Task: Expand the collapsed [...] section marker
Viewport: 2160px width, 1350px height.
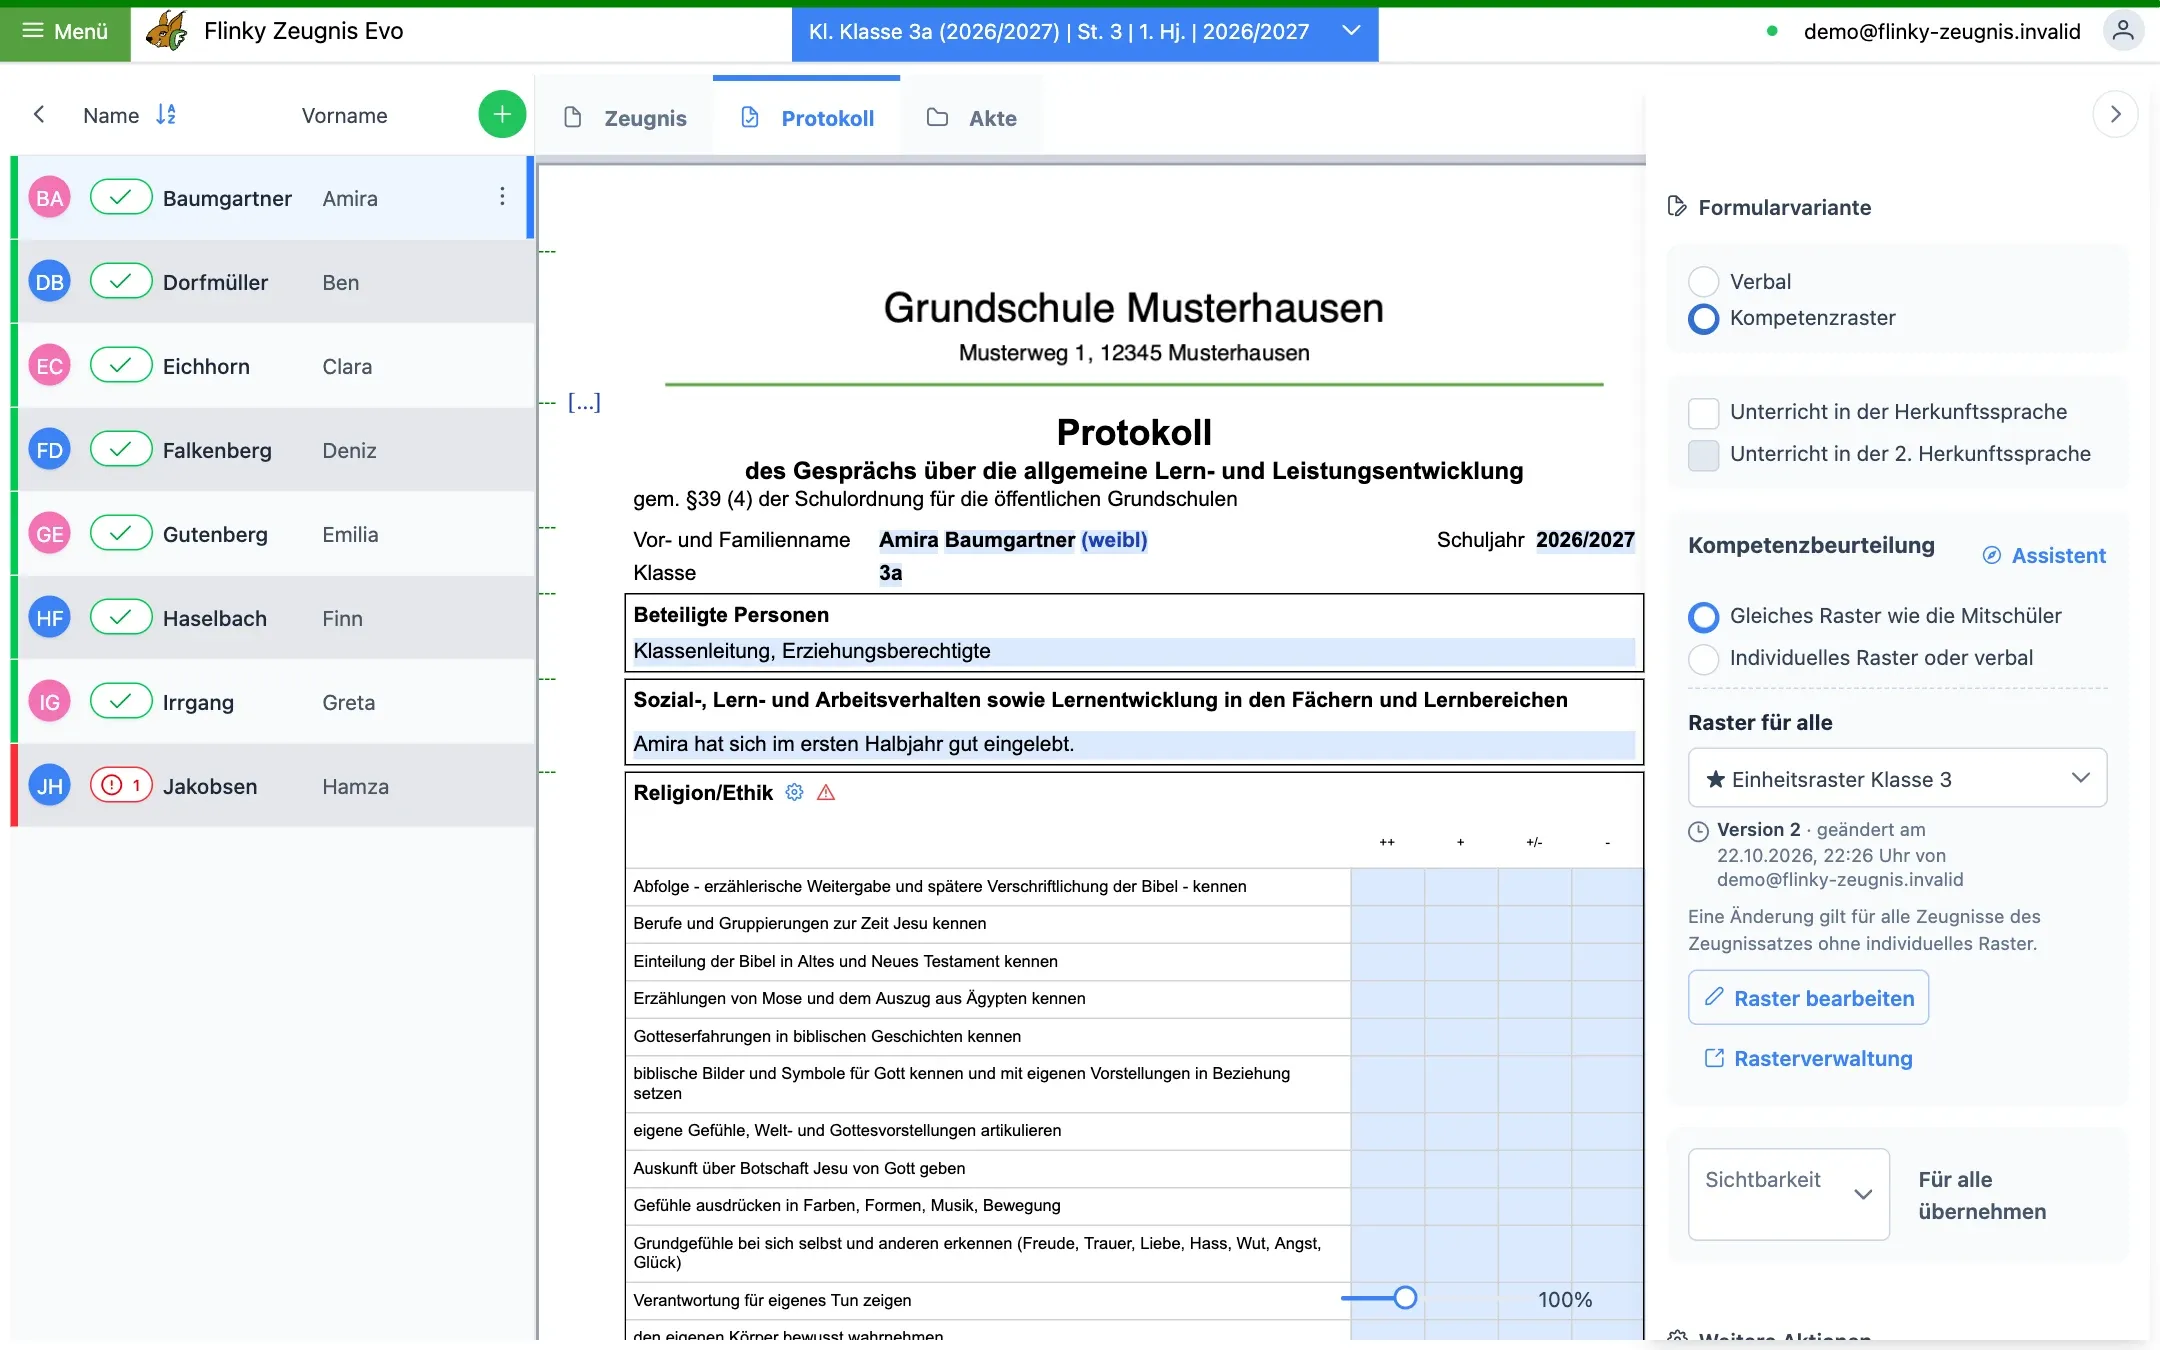Action: pyautogui.click(x=584, y=402)
